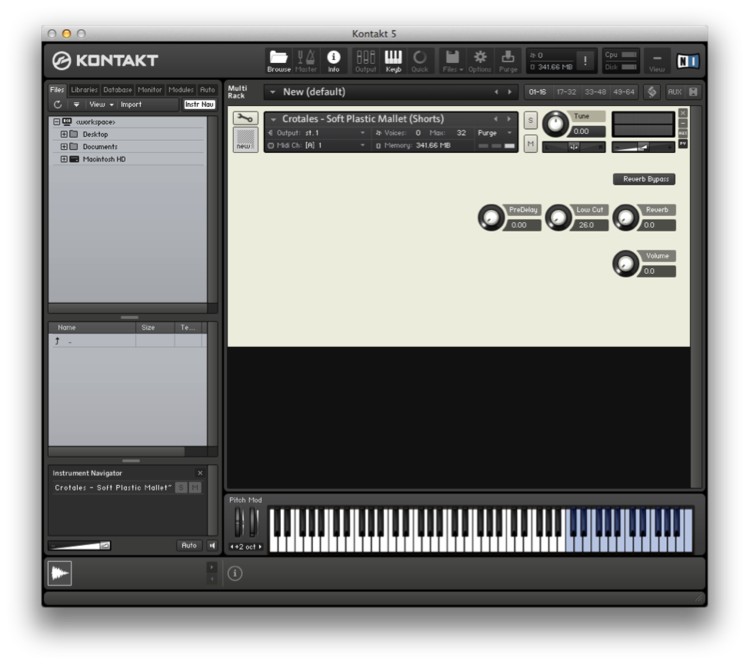Screen dimensions: 750x665
Task: Switch to the Modules tab
Action: [181, 90]
